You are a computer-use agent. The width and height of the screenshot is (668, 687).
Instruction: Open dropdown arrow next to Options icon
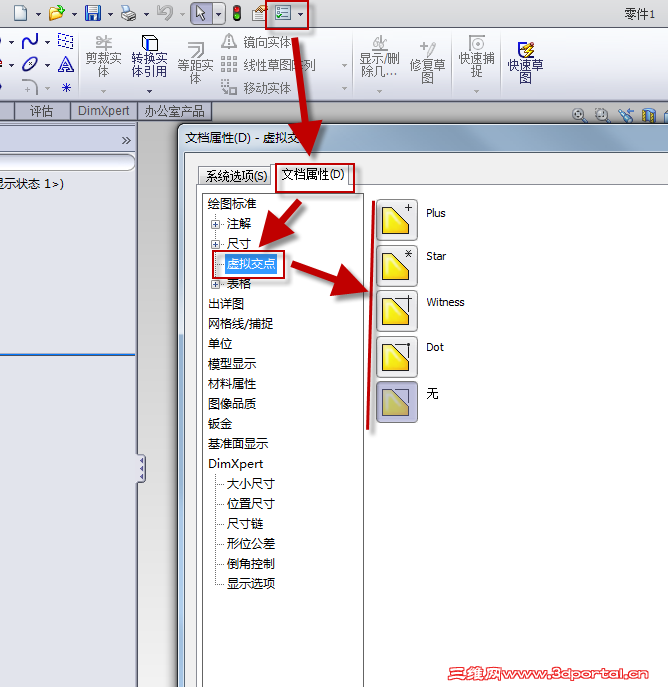300,14
